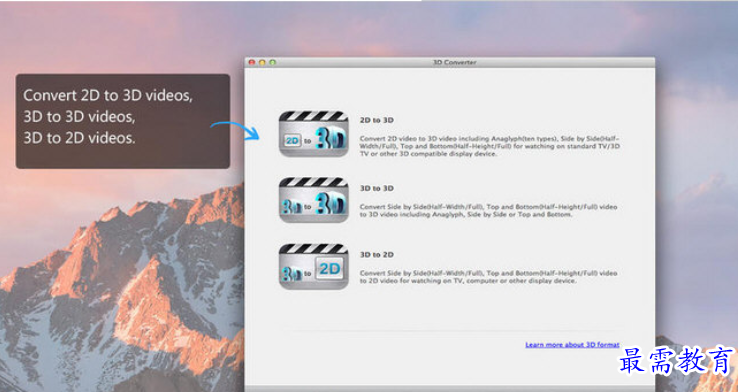This screenshot has width=741, height=392.
Task: Select the "3D to 2D" heading text
Action: [377, 254]
